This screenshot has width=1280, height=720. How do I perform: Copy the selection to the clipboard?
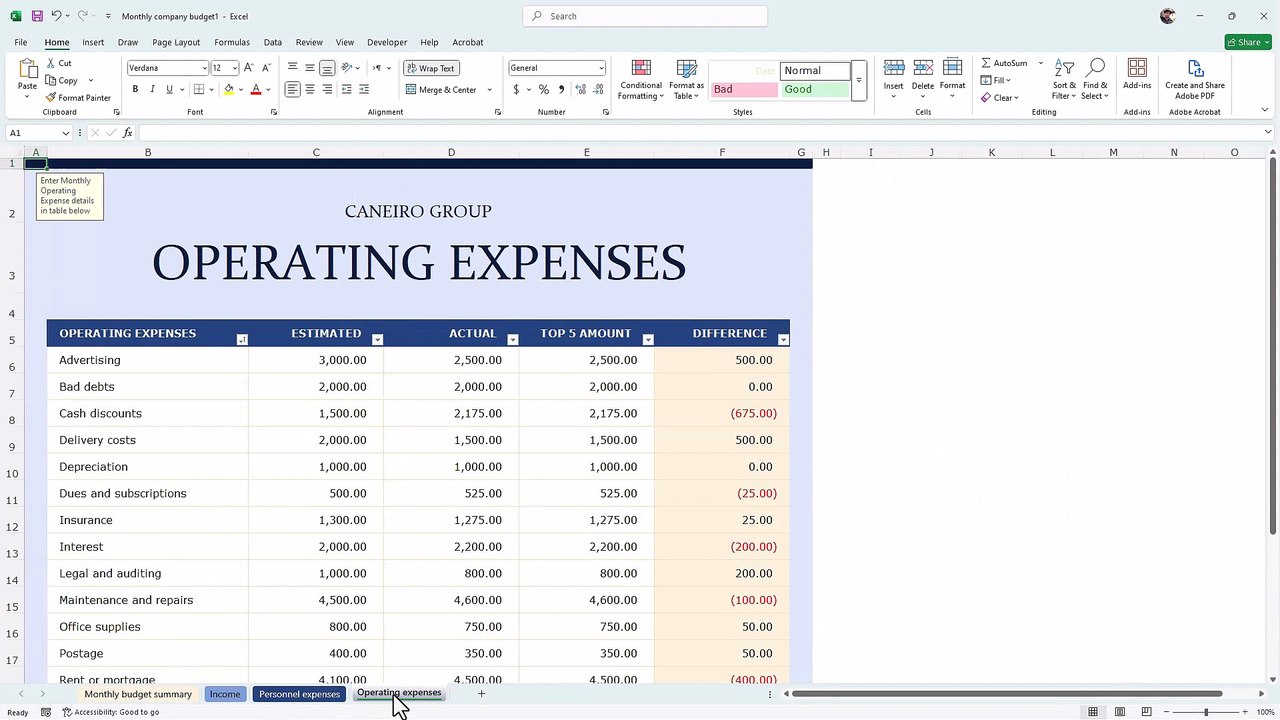pos(62,80)
